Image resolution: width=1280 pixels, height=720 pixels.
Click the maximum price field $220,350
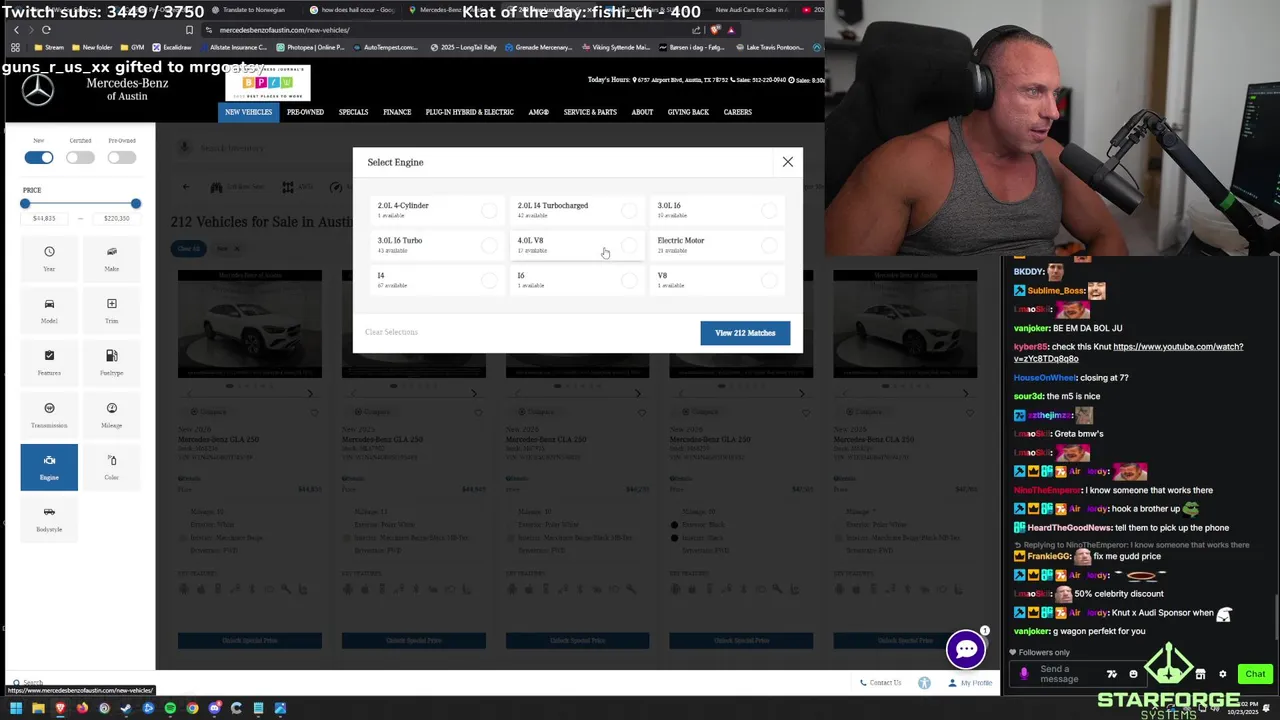click(116, 218)
